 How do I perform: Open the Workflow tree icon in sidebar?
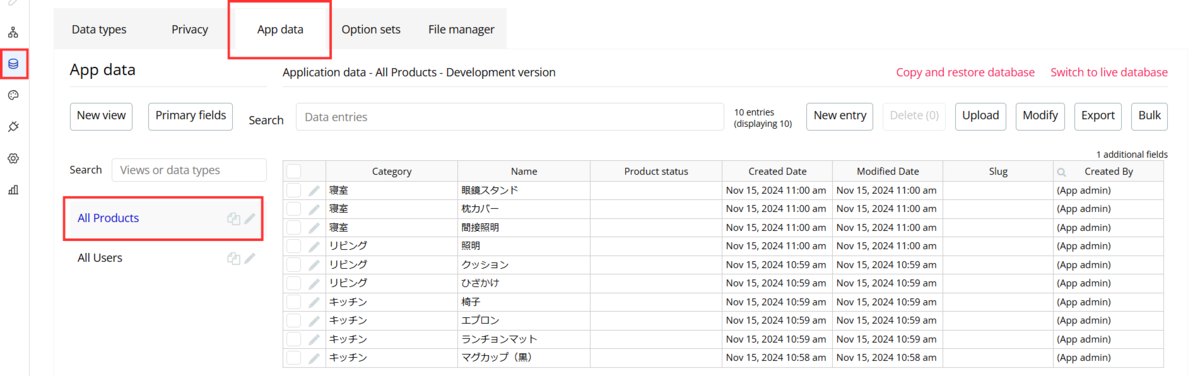13,33
